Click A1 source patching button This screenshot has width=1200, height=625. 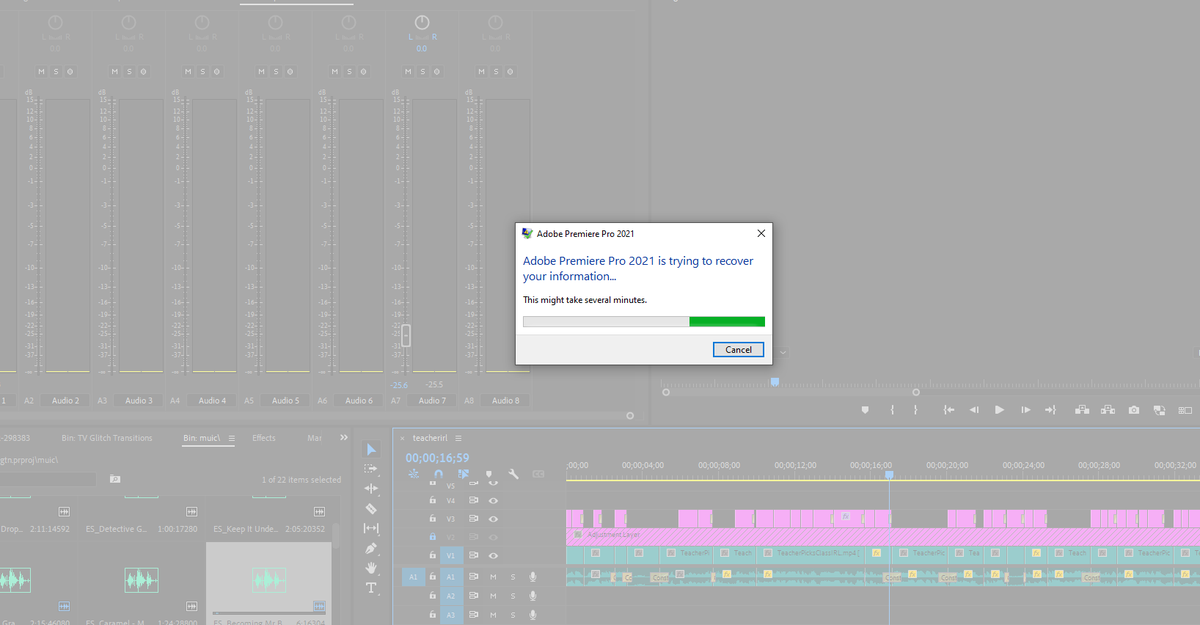(x=413, y=576)
